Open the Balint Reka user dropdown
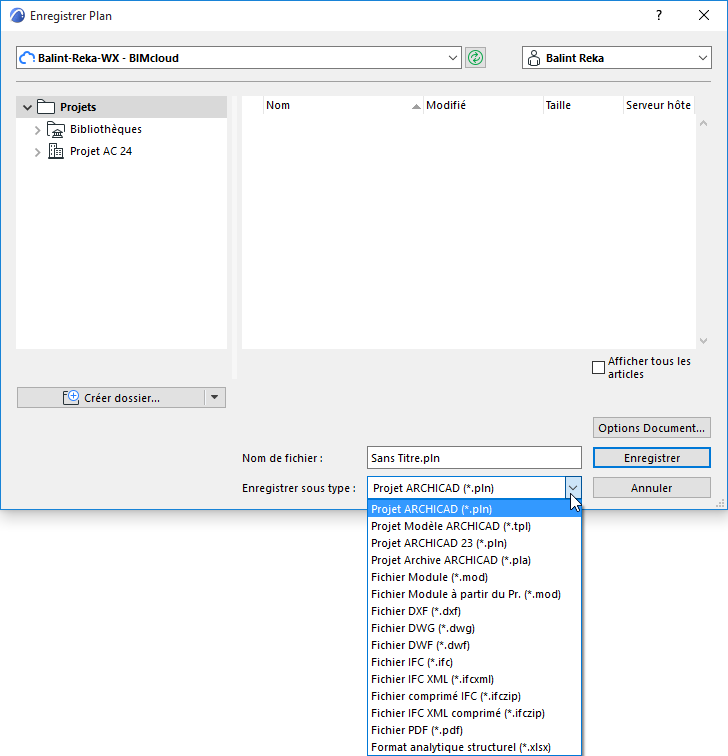Viewport: 728px width, 756px height. (x=702, y=58)
